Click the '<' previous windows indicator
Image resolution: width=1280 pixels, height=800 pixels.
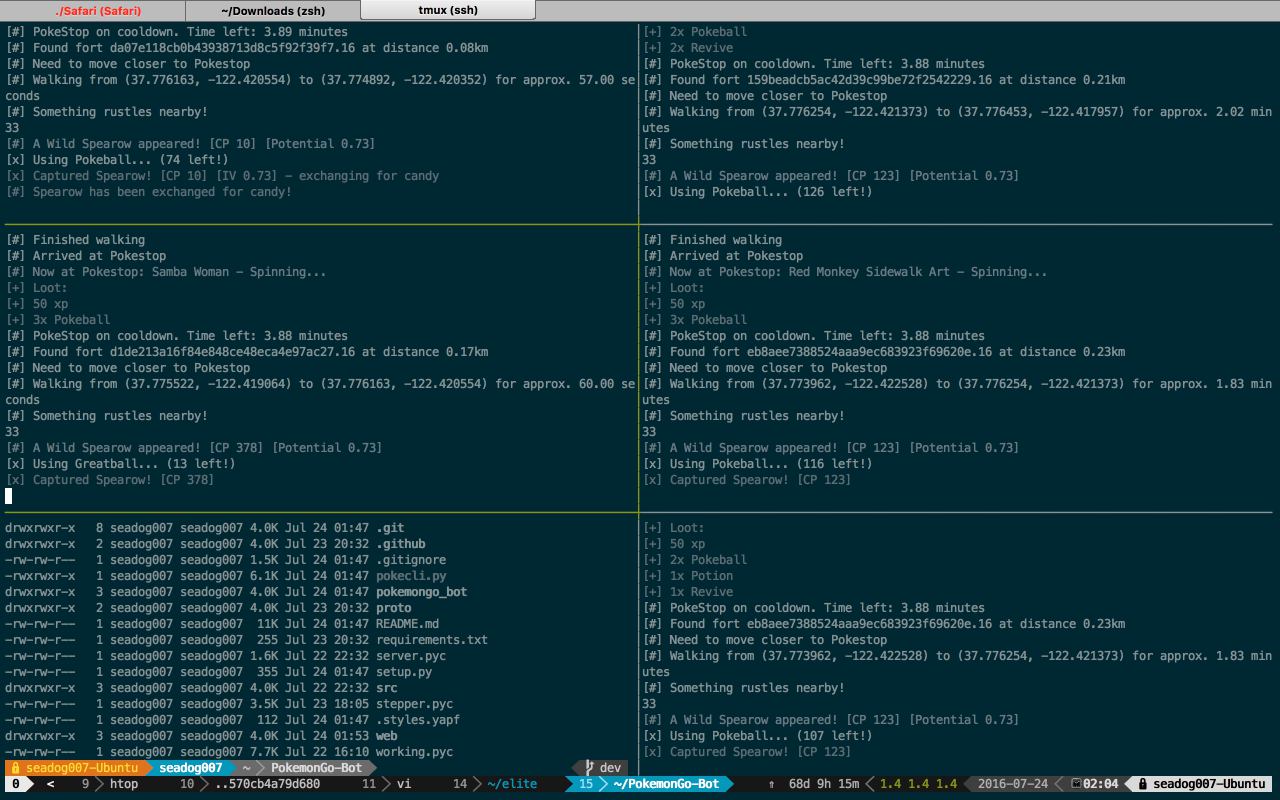click(x=51, y=784)
